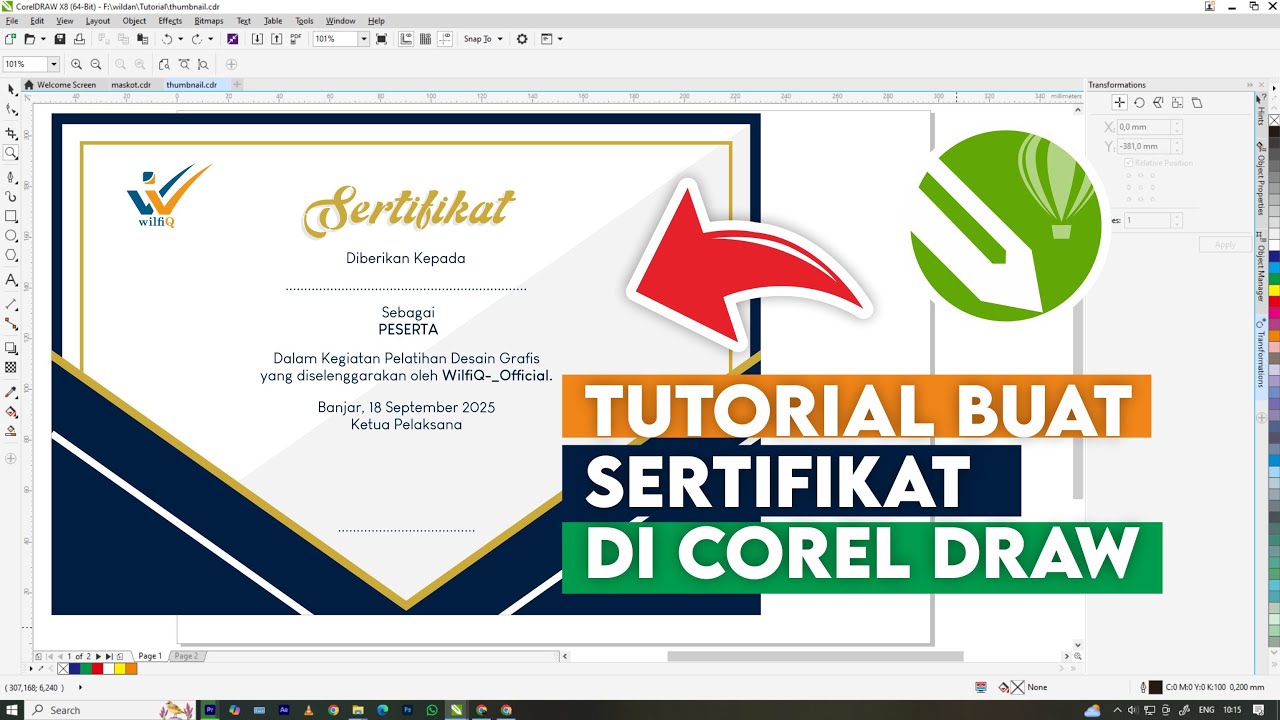
Task: Open the File menu
Action: [12, 21]
